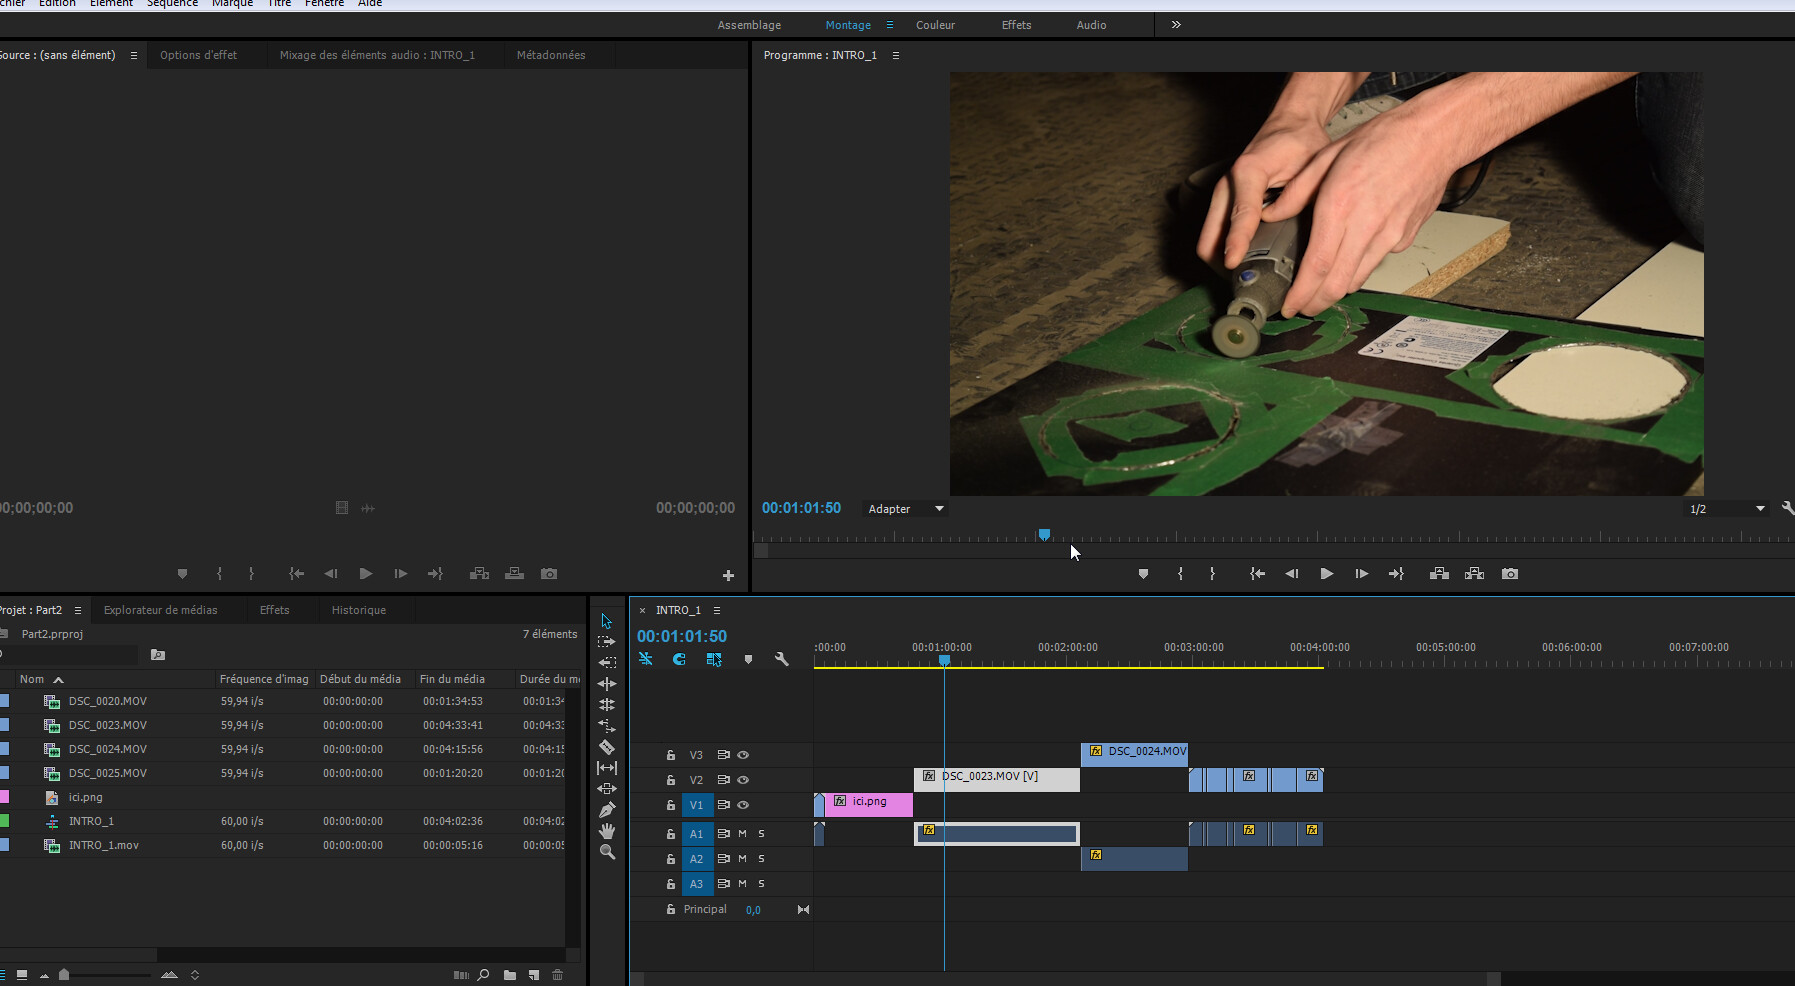
Task: Open timeline display settings wrench
Action: 782,659
